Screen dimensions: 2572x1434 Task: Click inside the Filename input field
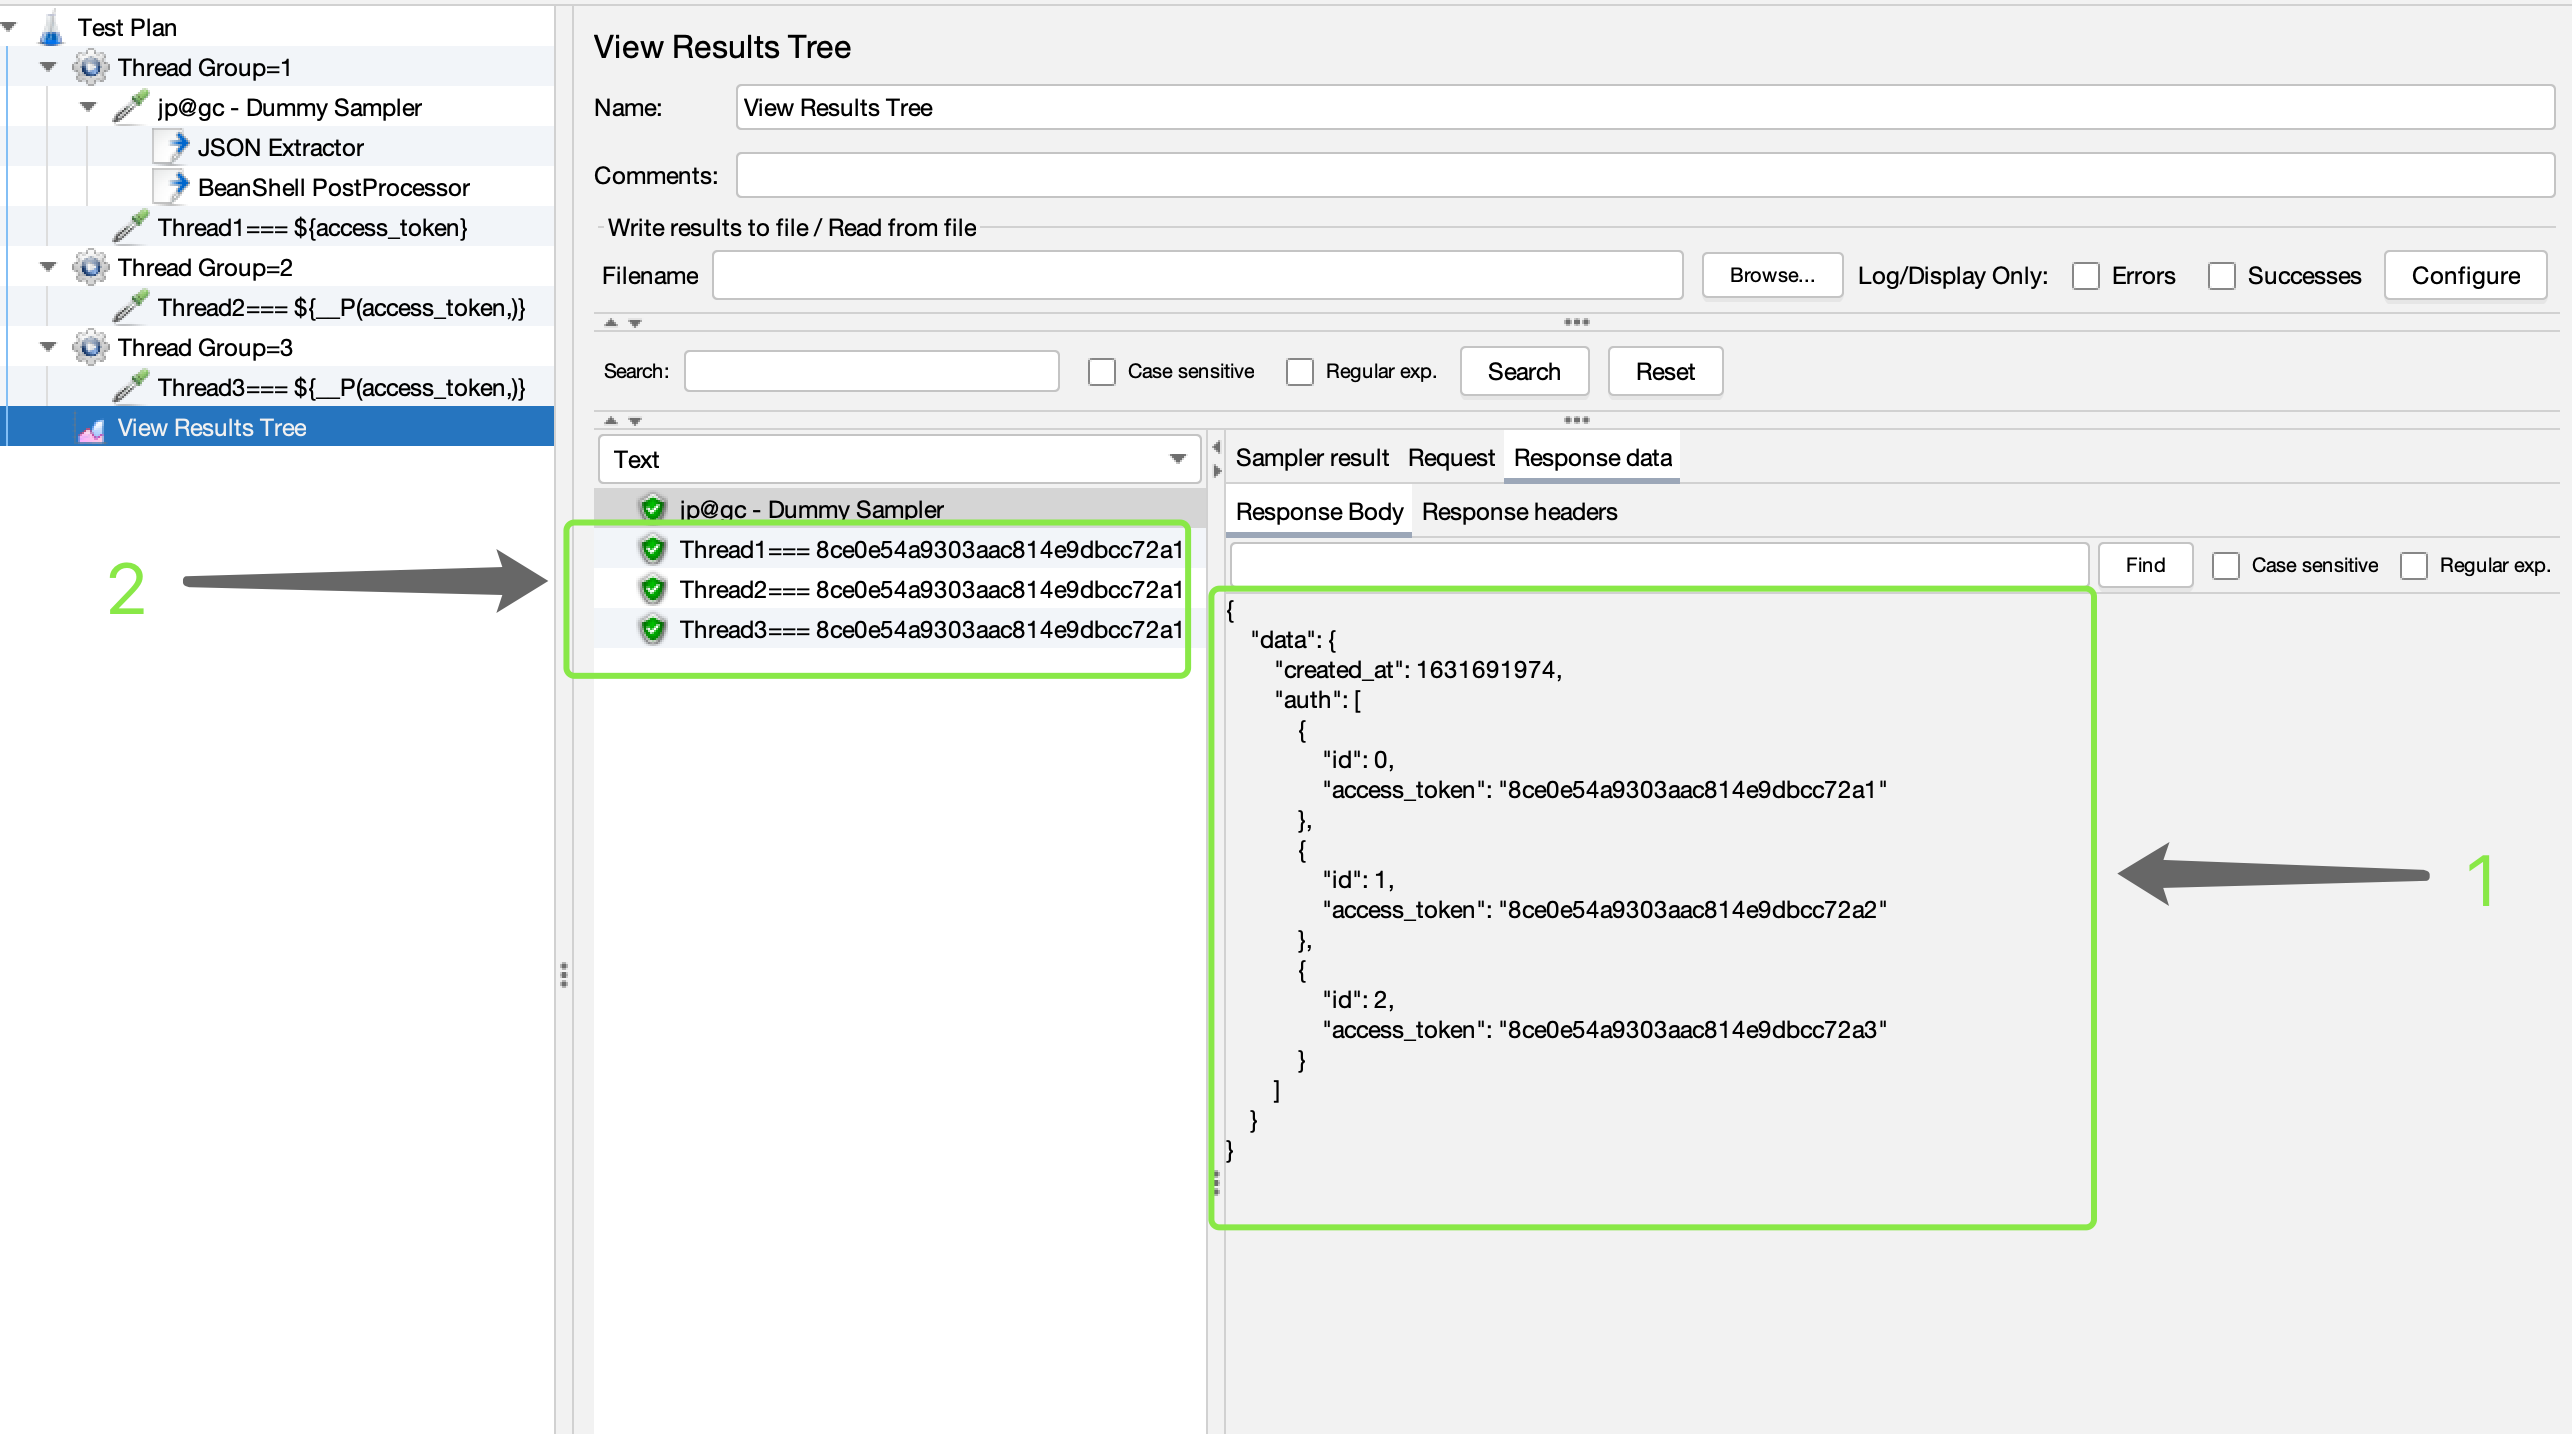coord(1196,276)
